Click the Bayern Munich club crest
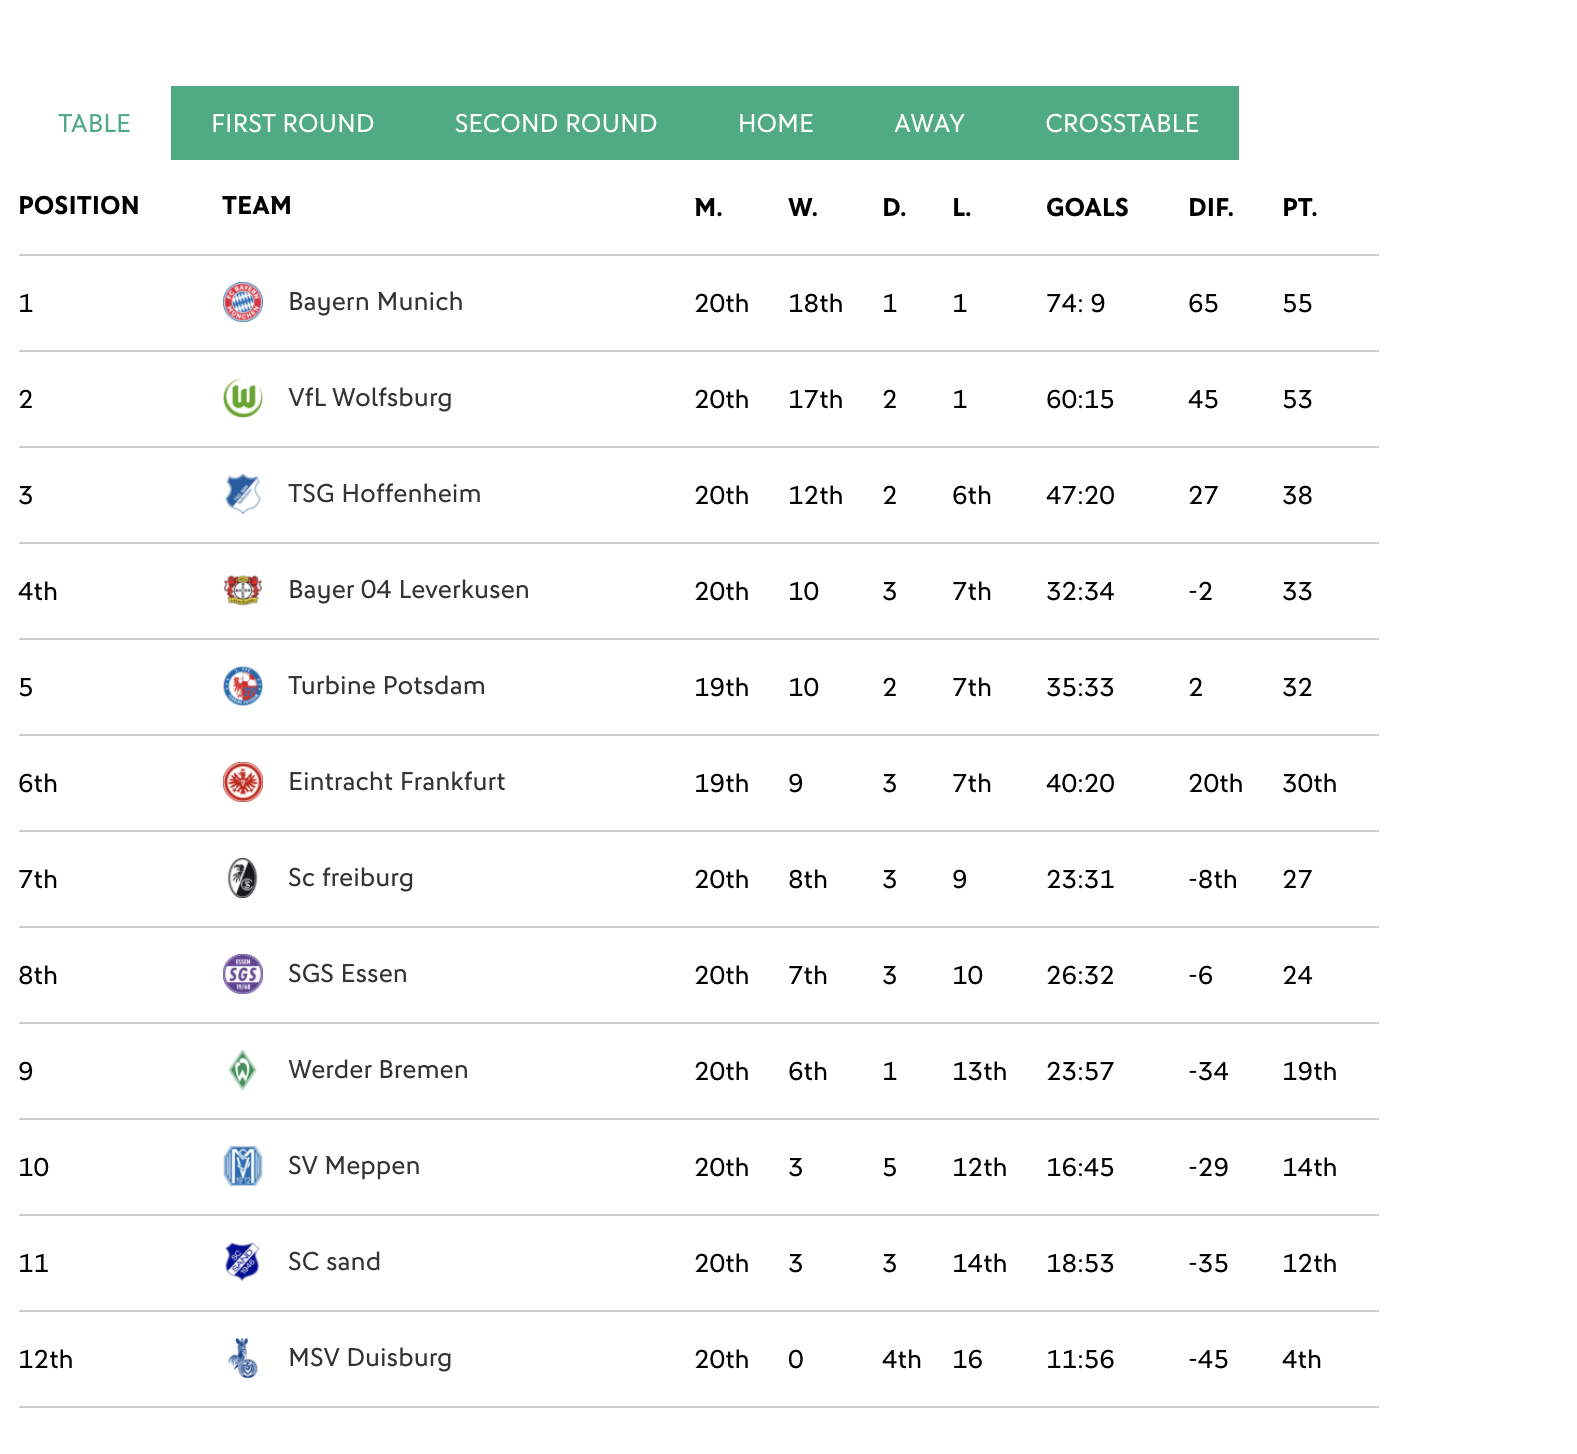 pos(243,302)
